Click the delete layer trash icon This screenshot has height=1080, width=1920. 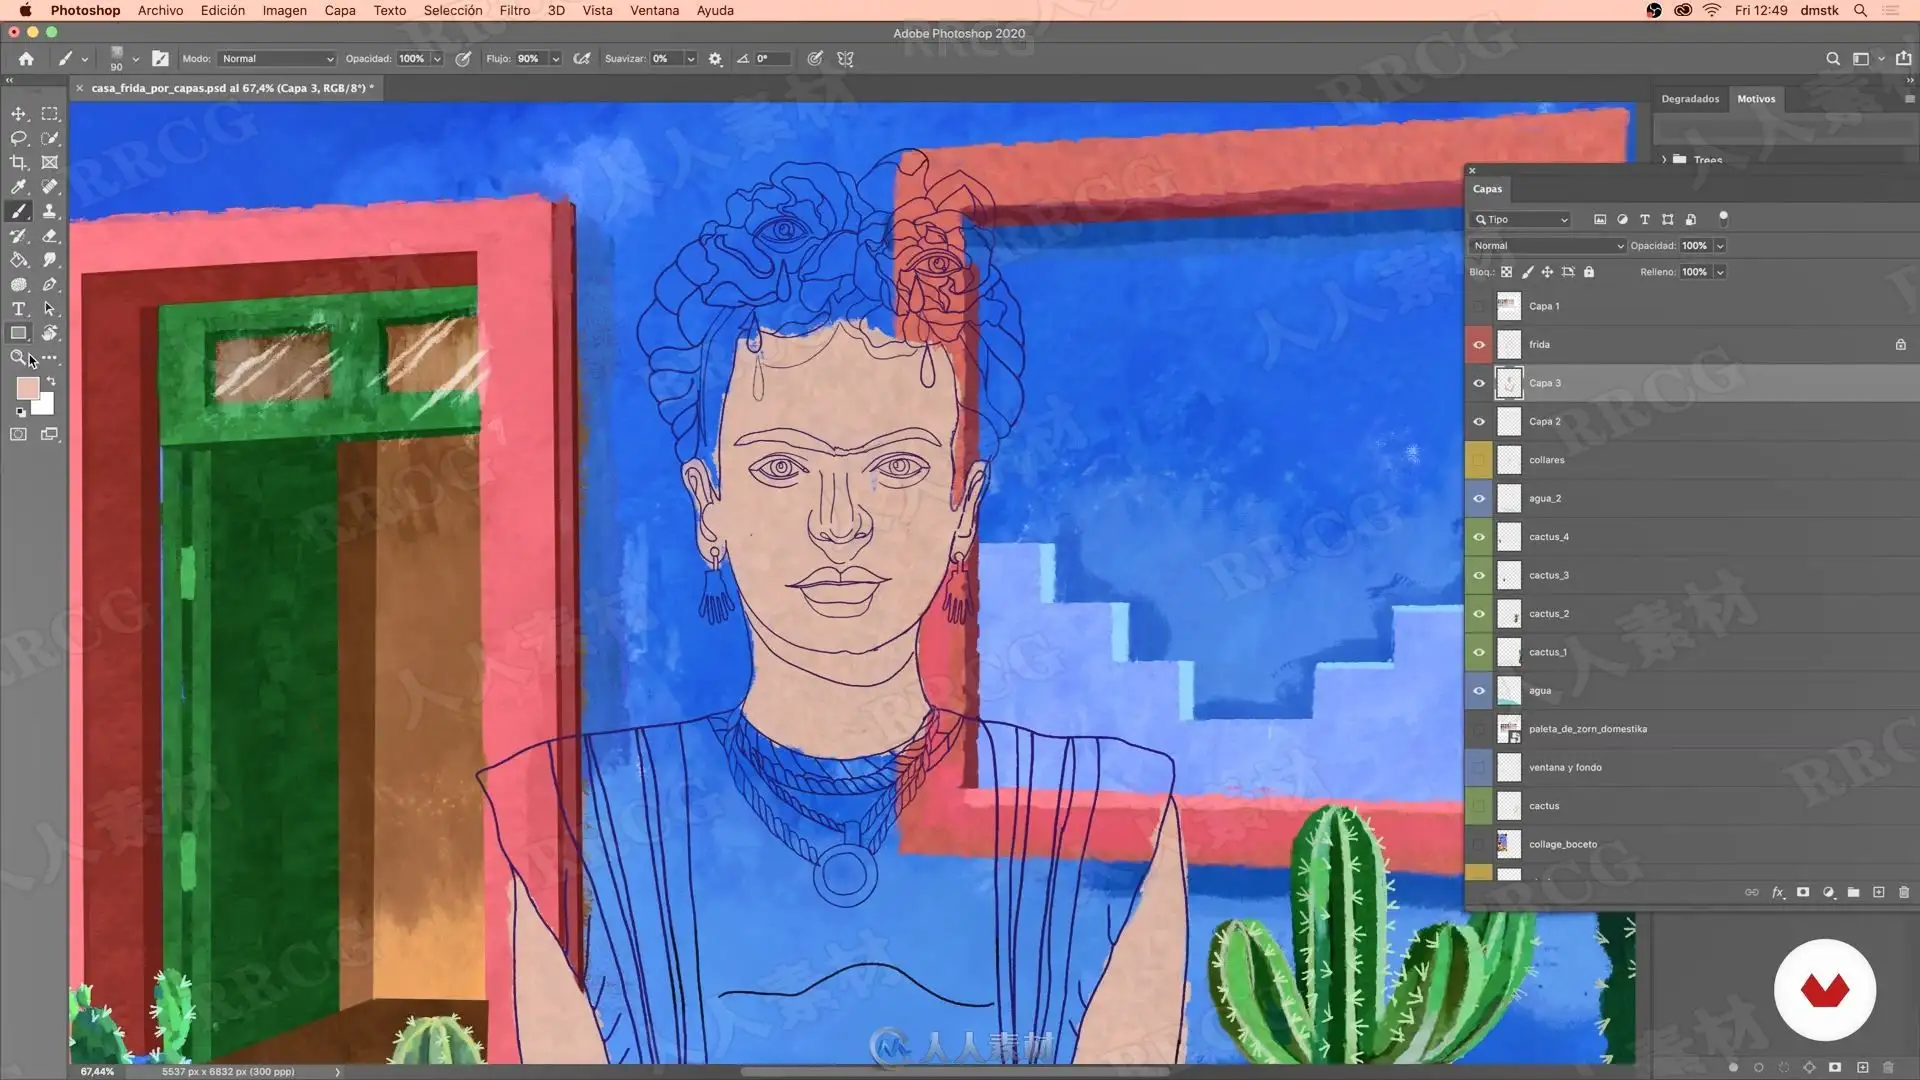point(1904,892)
